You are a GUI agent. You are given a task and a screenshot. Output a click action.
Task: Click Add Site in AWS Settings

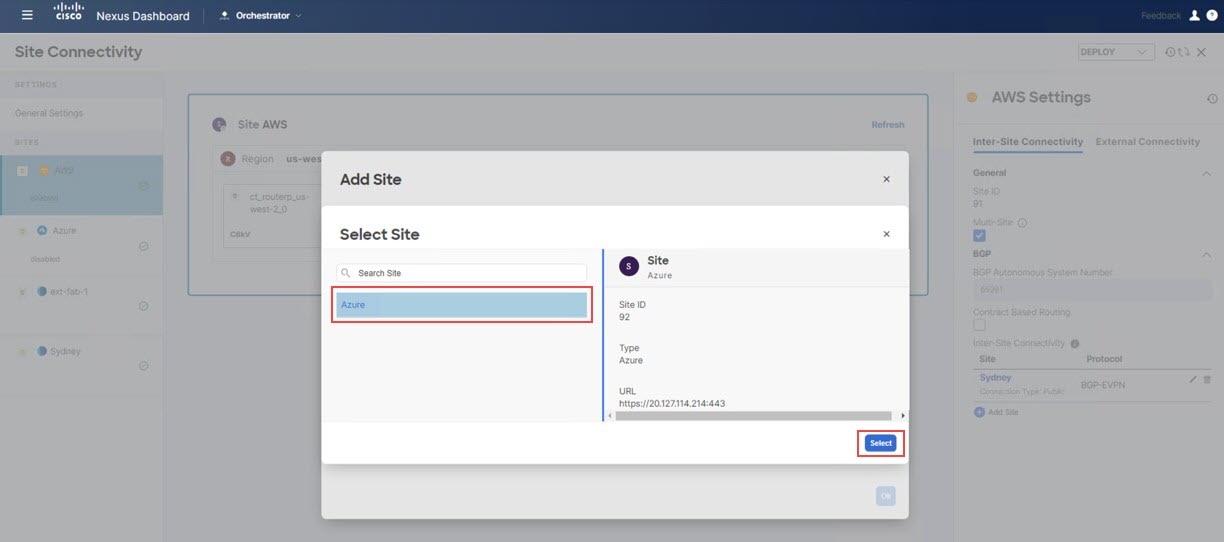(1003, 412)
